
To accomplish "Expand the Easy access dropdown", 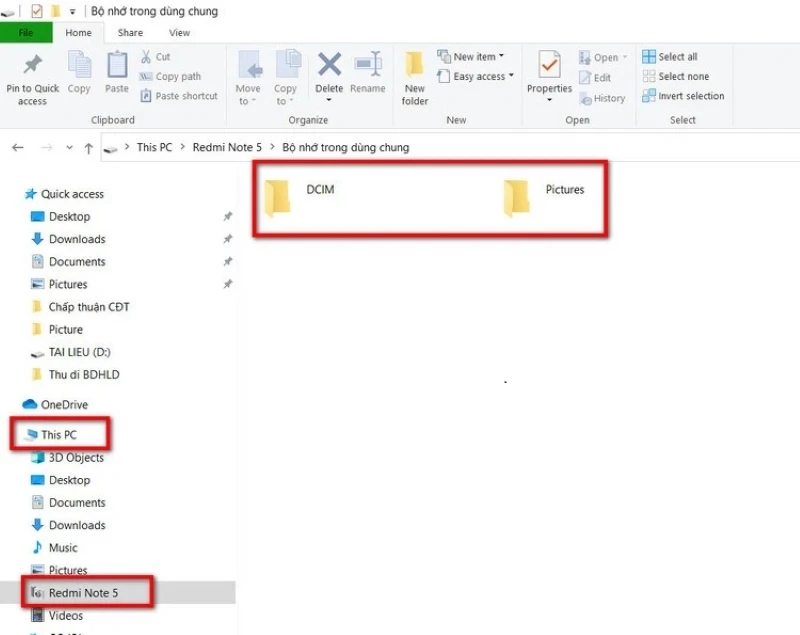I will click(x=475, y=77).
